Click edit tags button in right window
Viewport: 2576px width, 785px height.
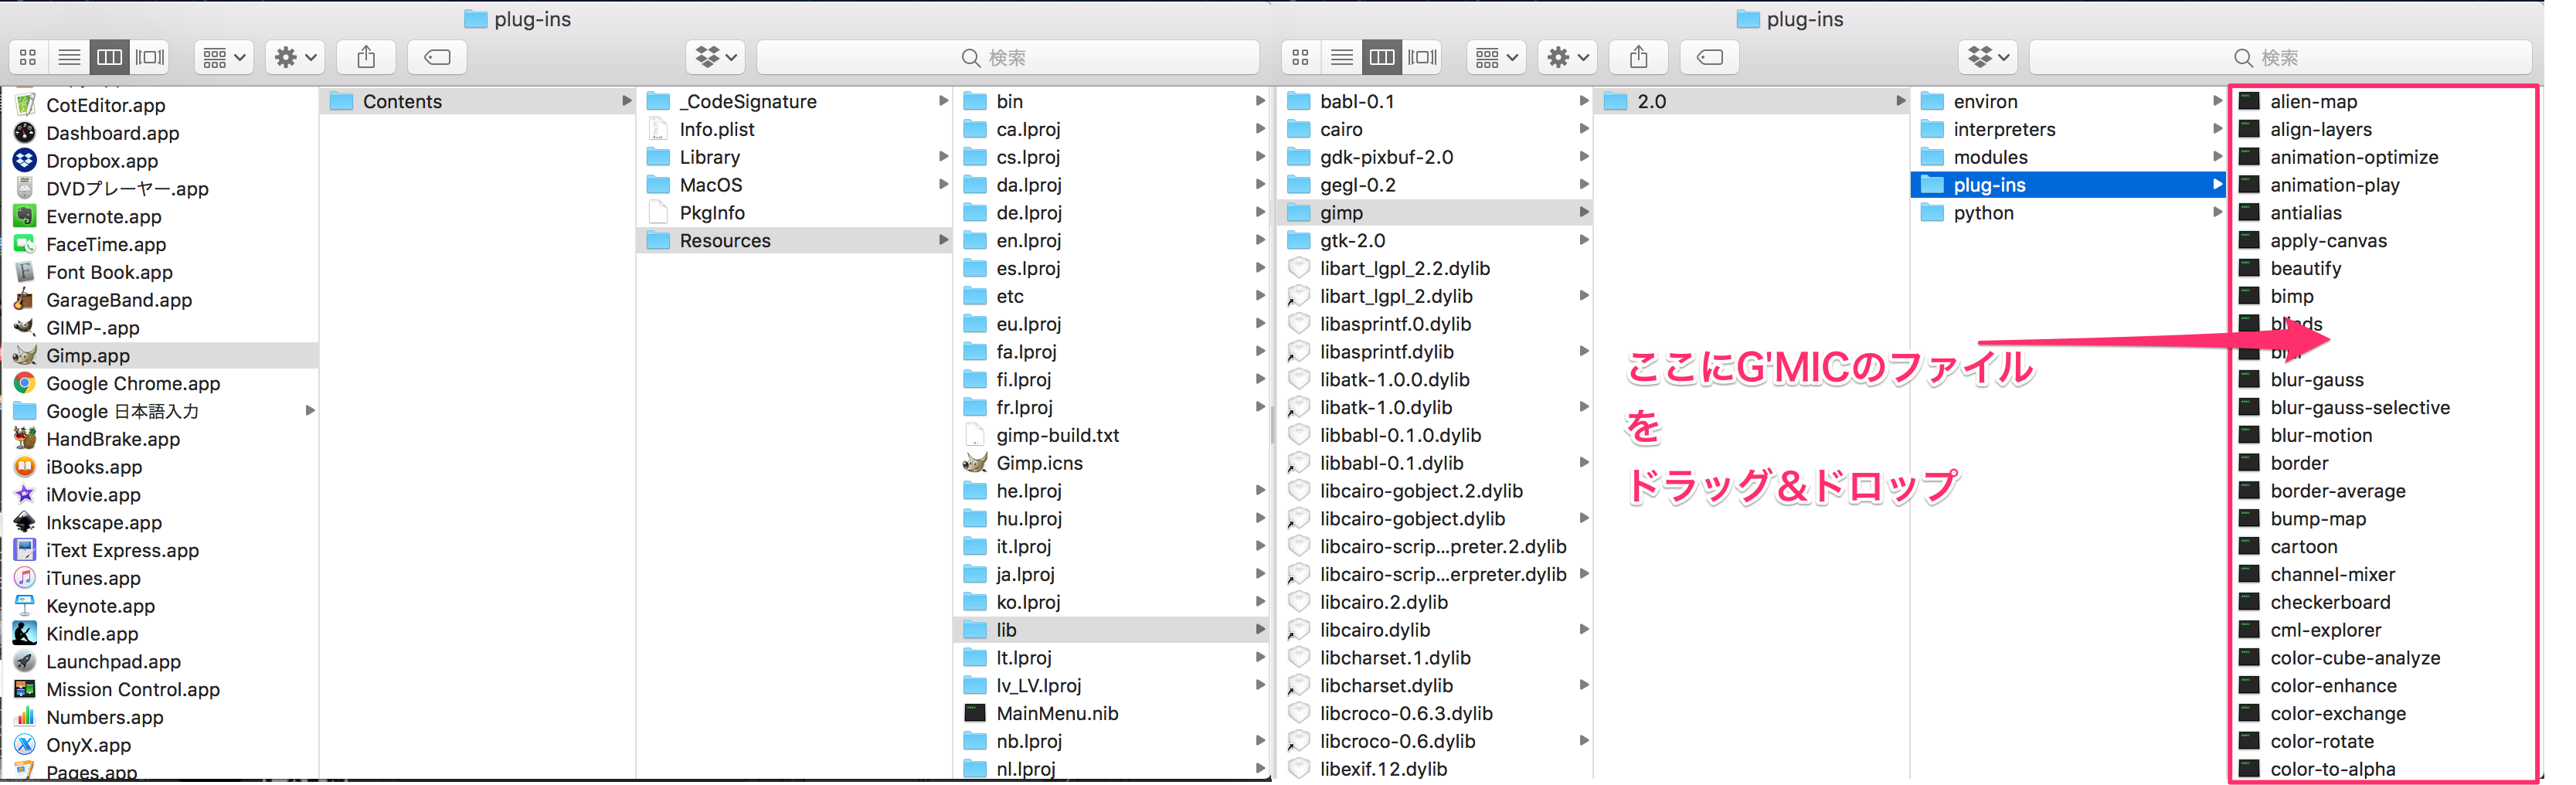(1709, 58)
